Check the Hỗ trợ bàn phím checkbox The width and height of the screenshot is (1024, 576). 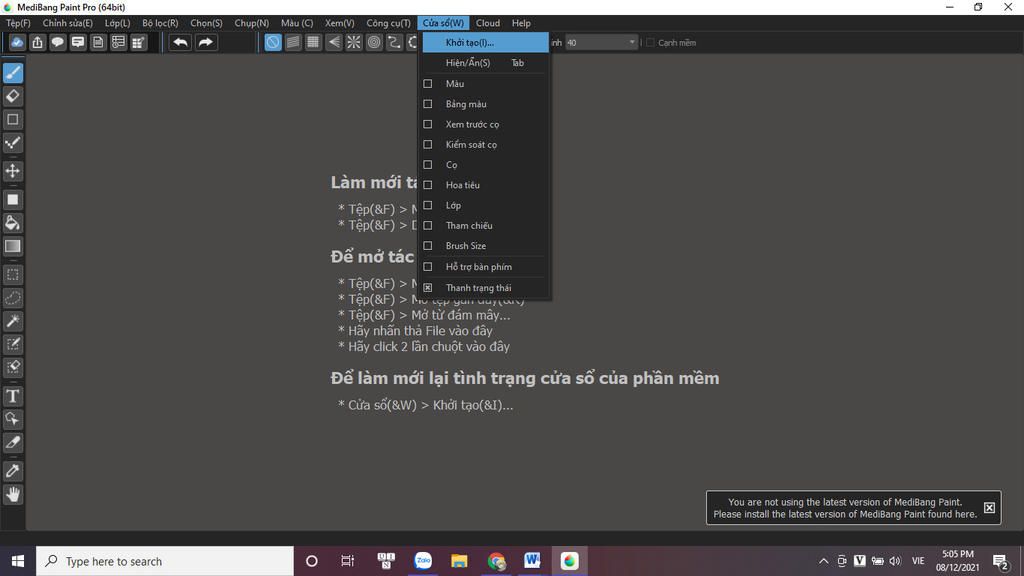coord(428,266)
